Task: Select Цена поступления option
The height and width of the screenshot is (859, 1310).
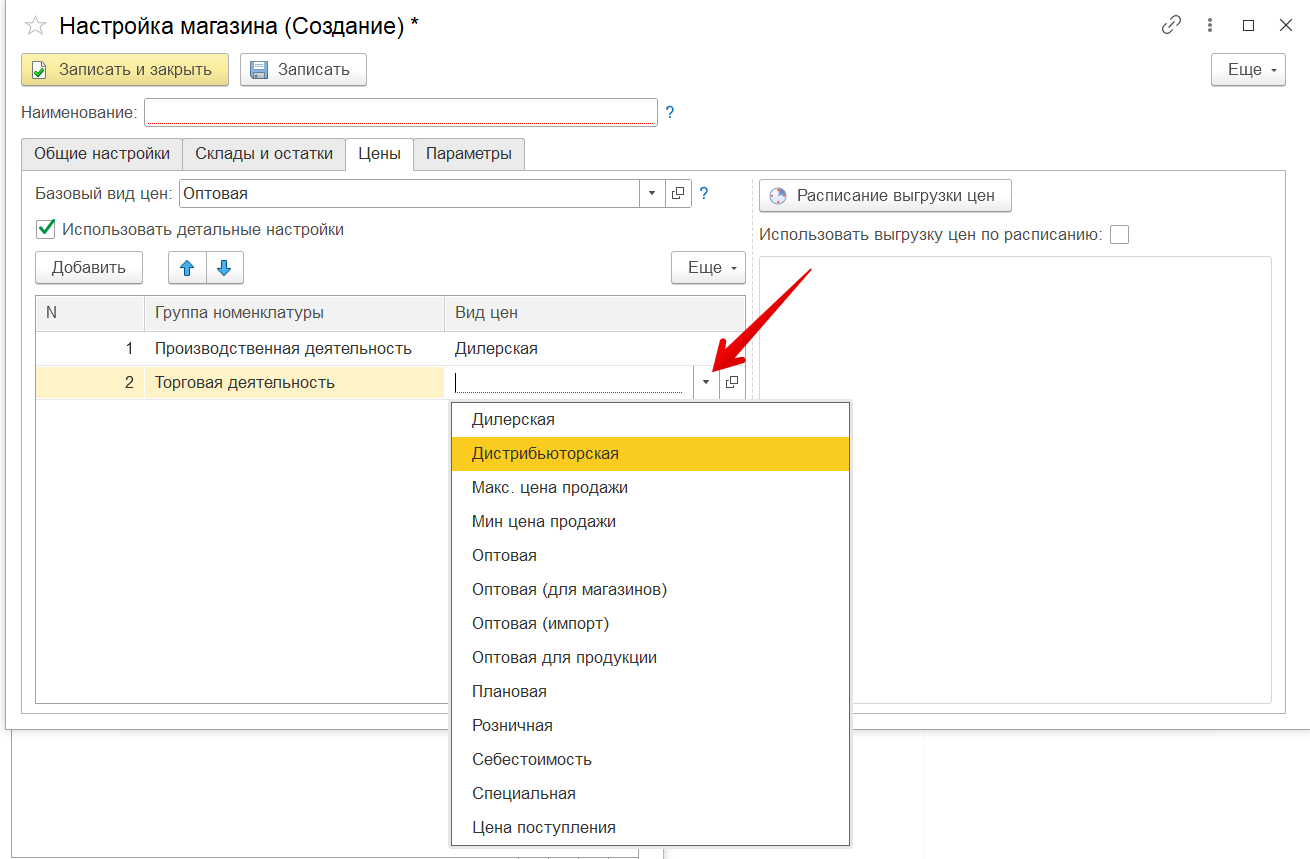Action: coord(650,828)
